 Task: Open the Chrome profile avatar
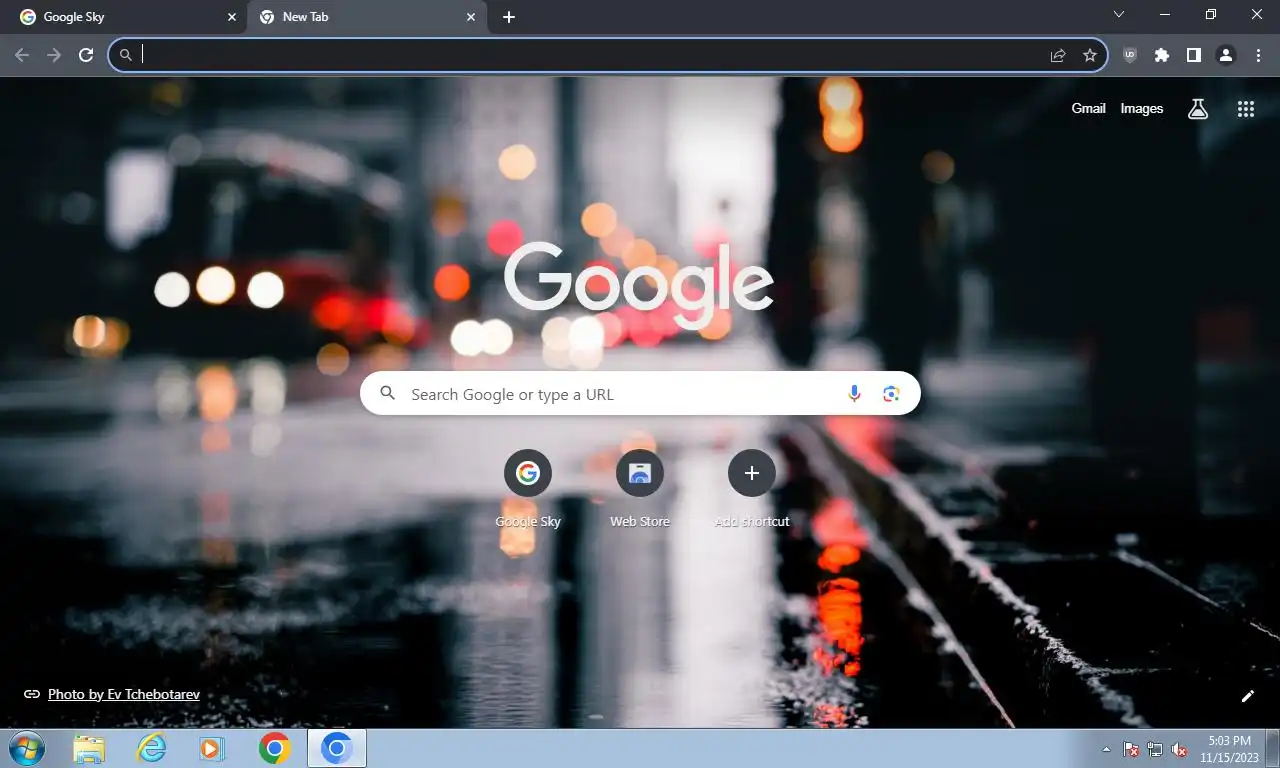[1226, 55]
